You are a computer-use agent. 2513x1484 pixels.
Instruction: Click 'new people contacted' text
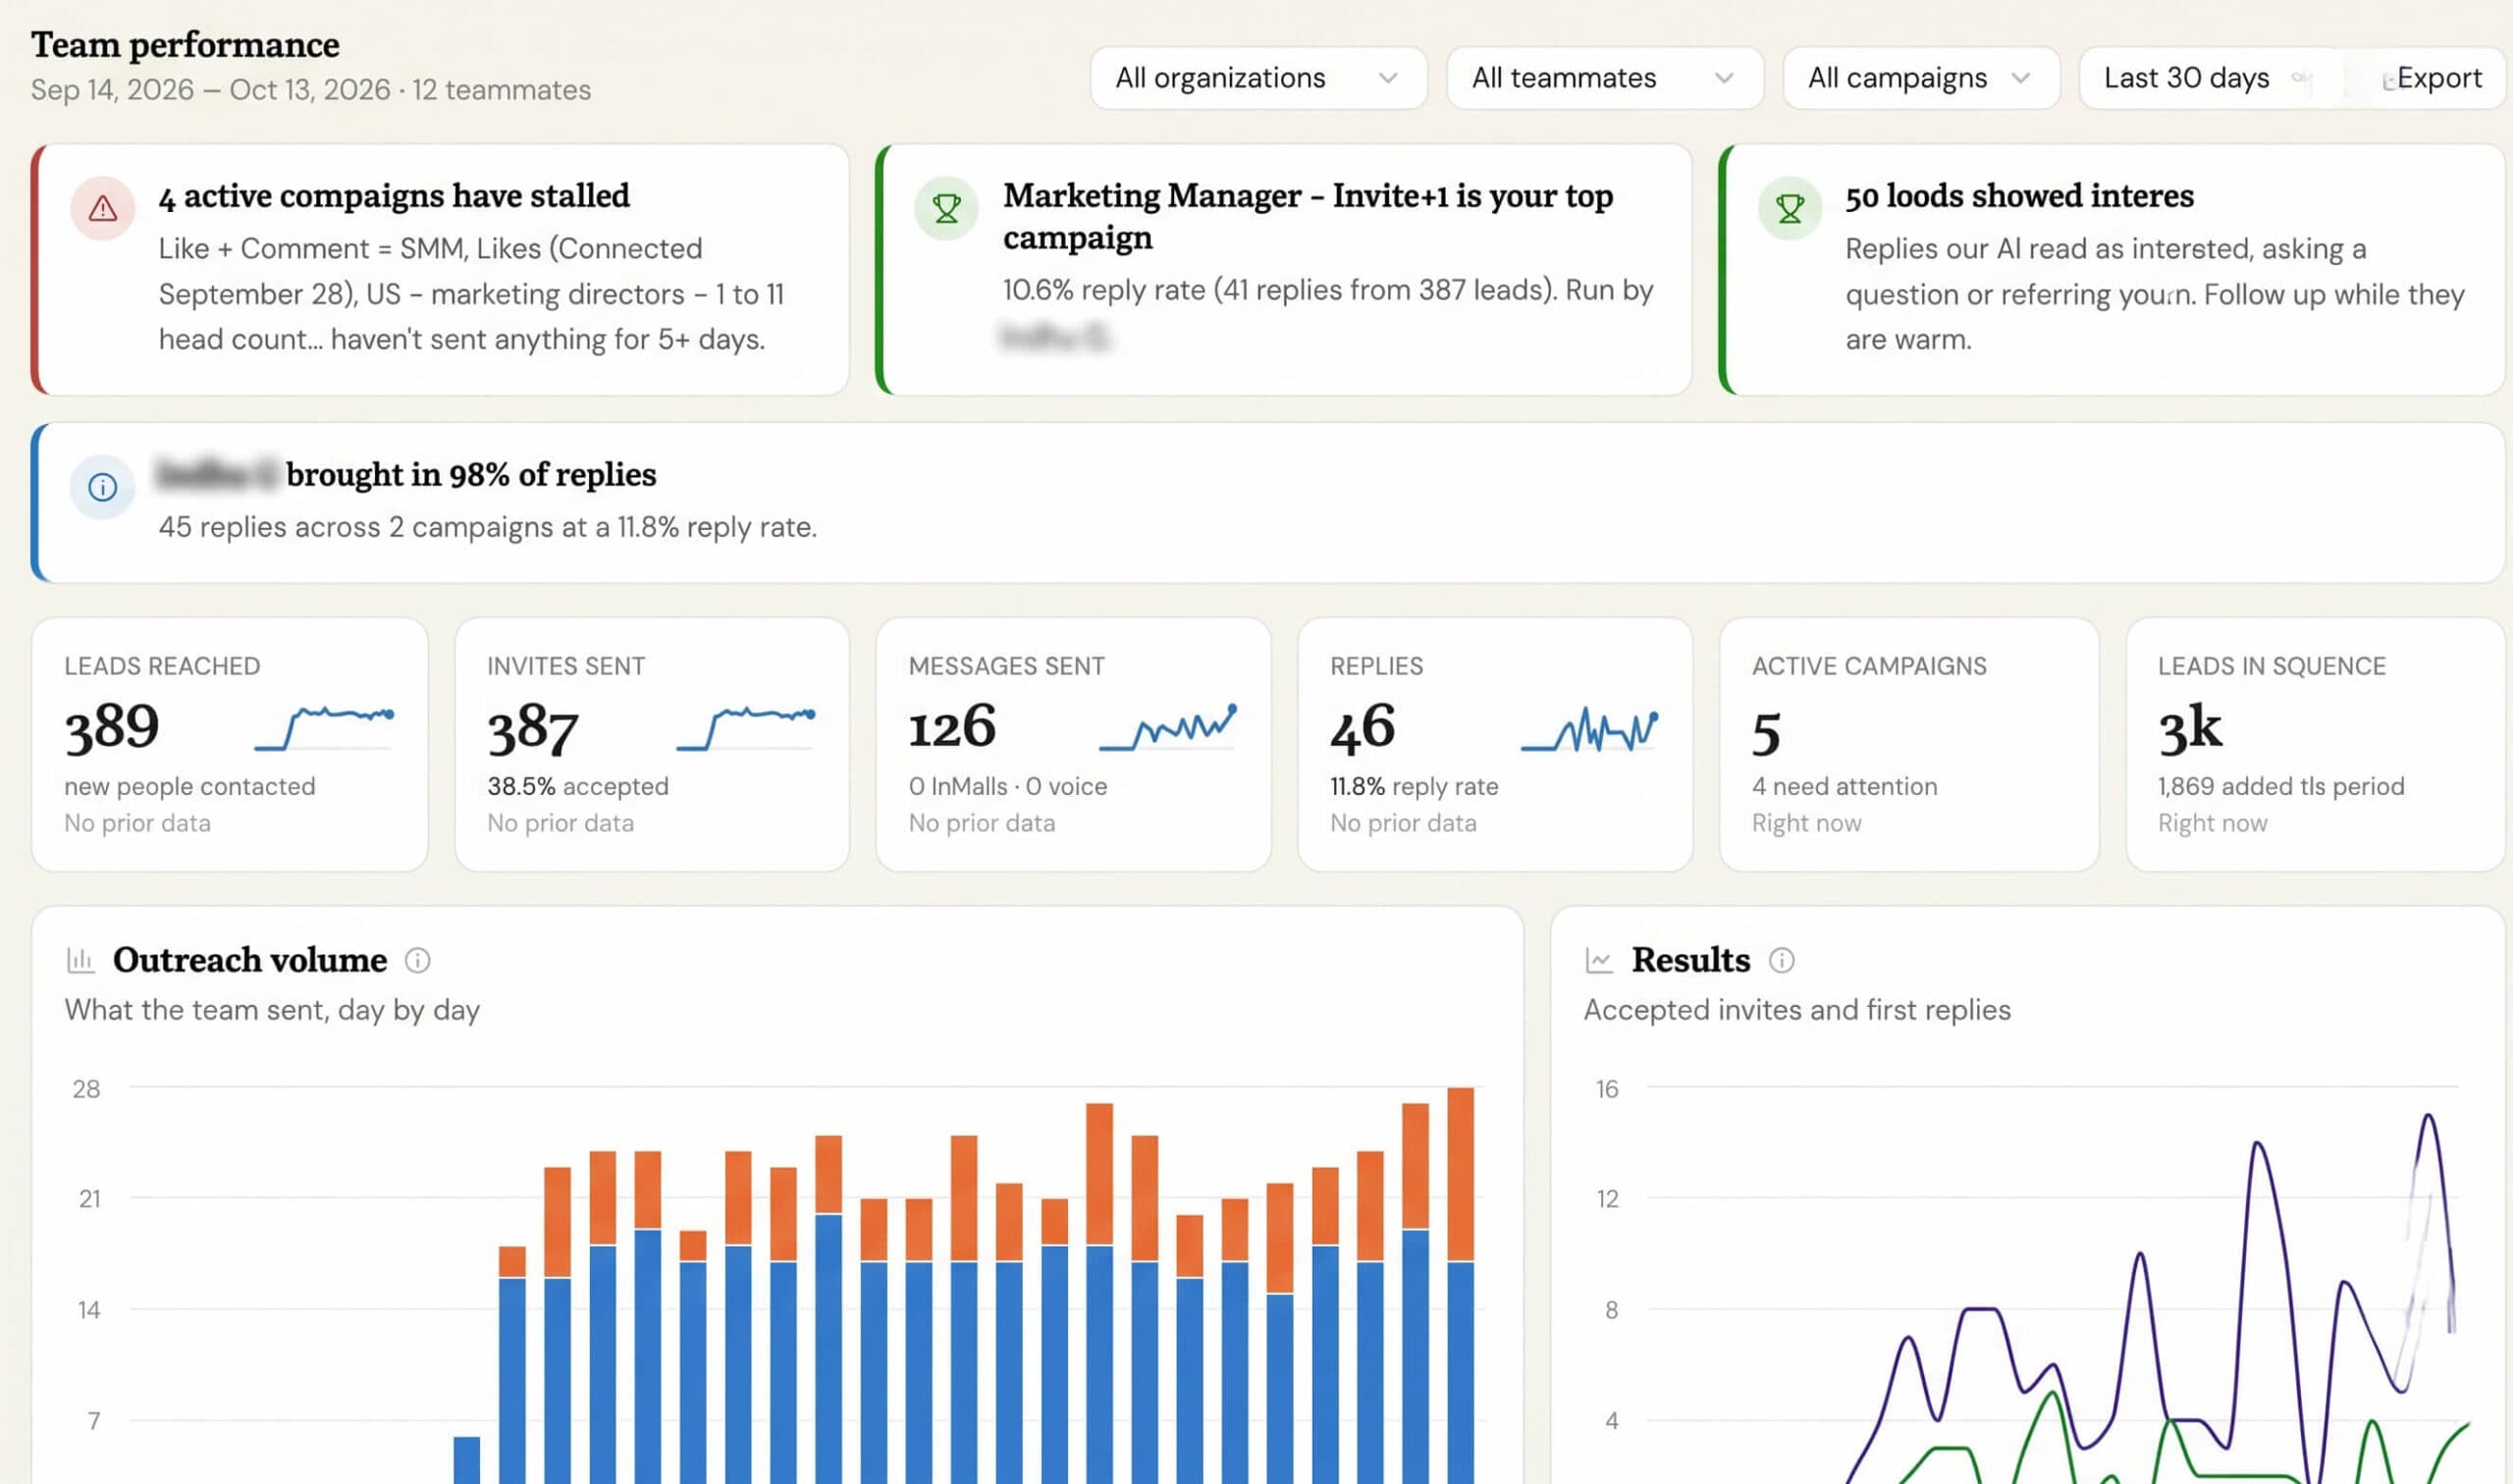coord(190,786)
